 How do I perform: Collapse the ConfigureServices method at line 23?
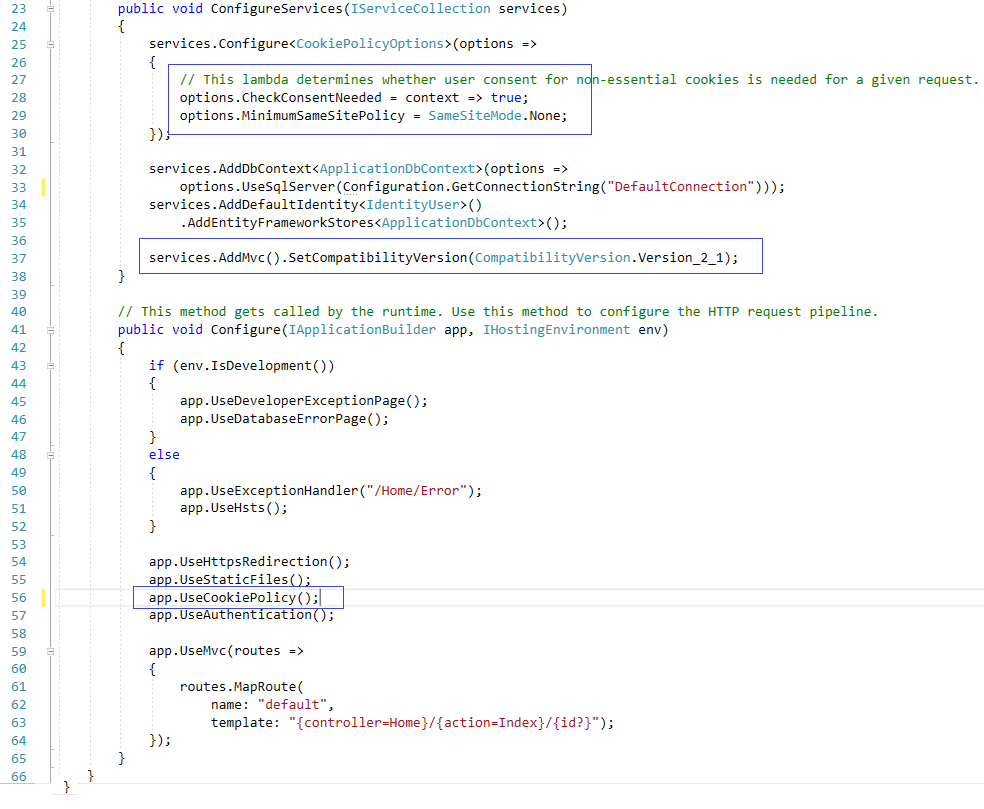(51, 9)
